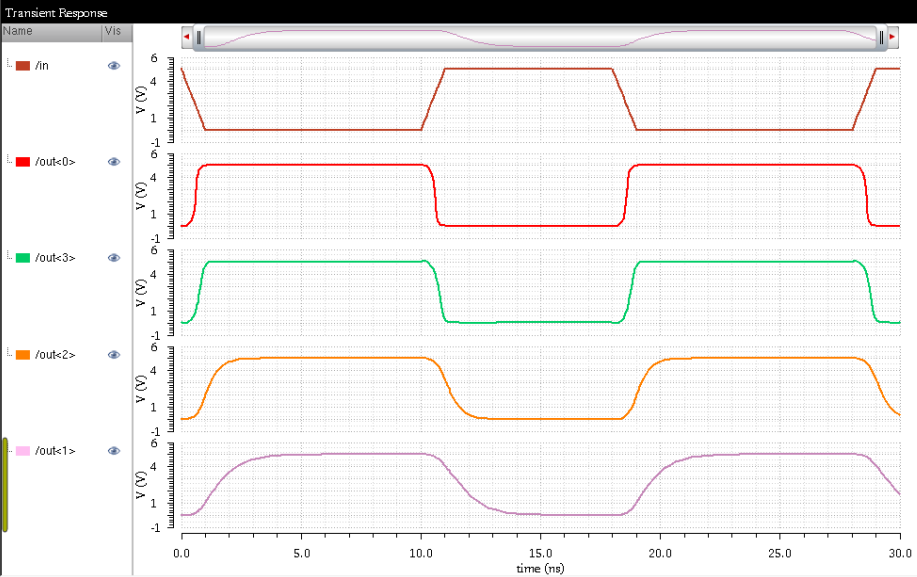Click the right red pan arrow icon
The height and width of the screenshot is (577, 917).
pyautogui.click(x=893, y=36)
